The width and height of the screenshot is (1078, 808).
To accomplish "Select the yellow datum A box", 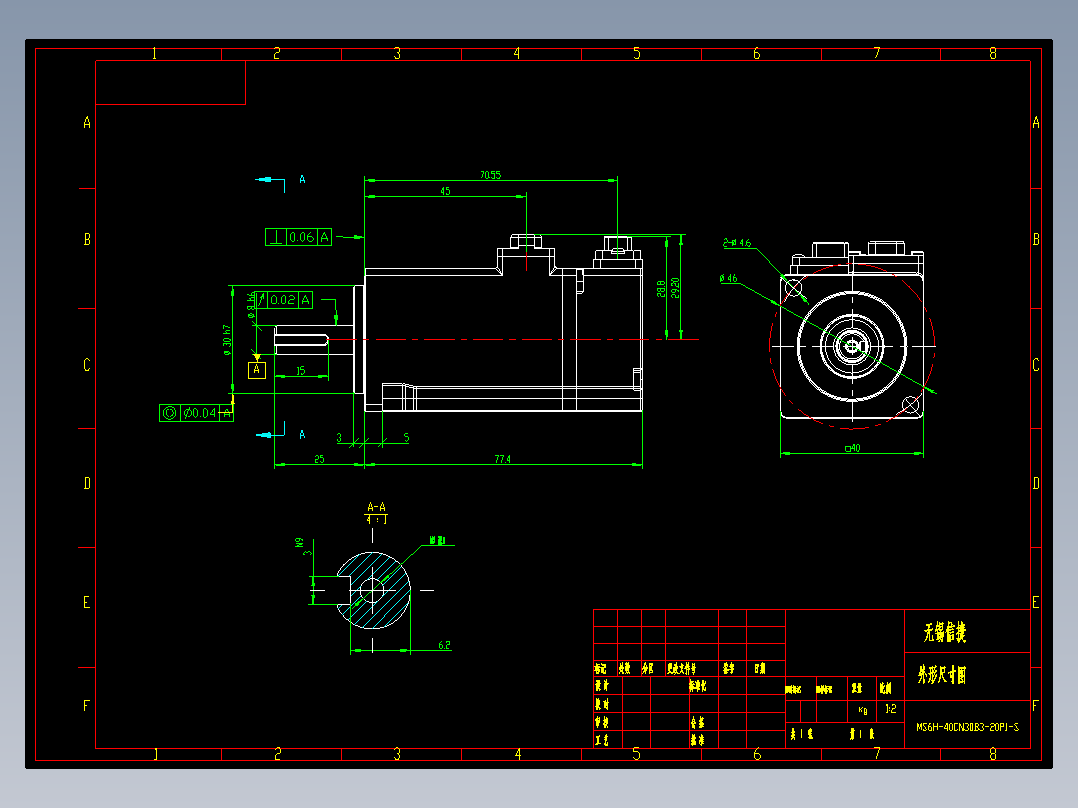I will pyautogui.click(x=256, y=370).
